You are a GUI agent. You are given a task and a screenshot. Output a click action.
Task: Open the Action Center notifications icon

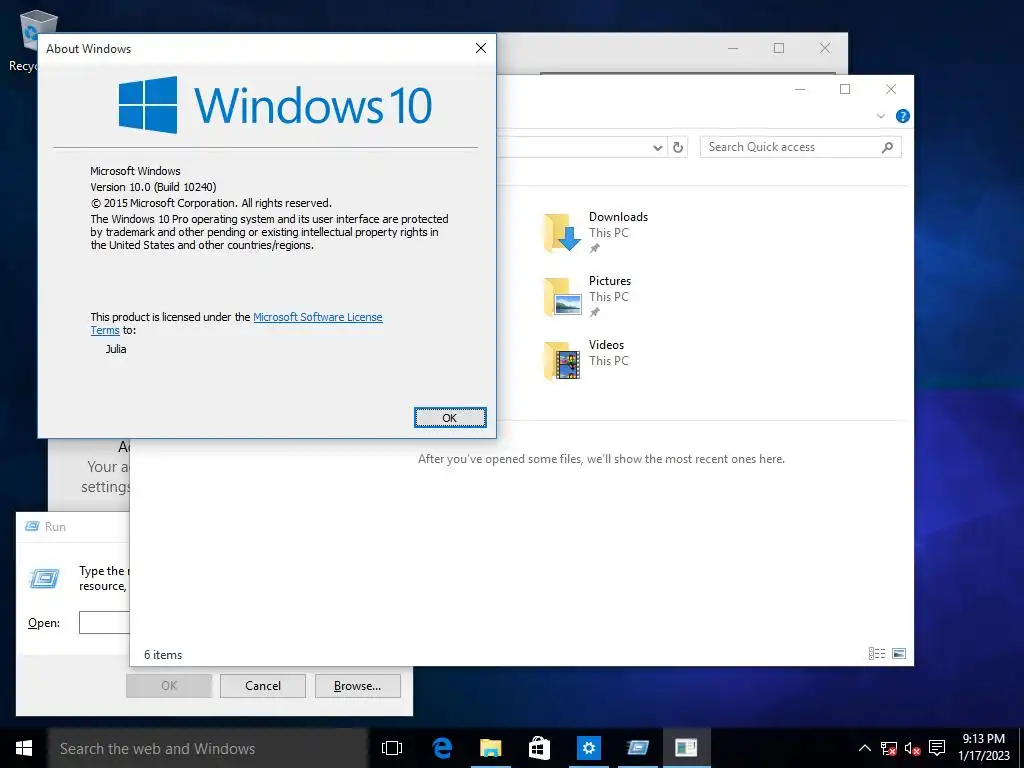click(x=937, y=748)
